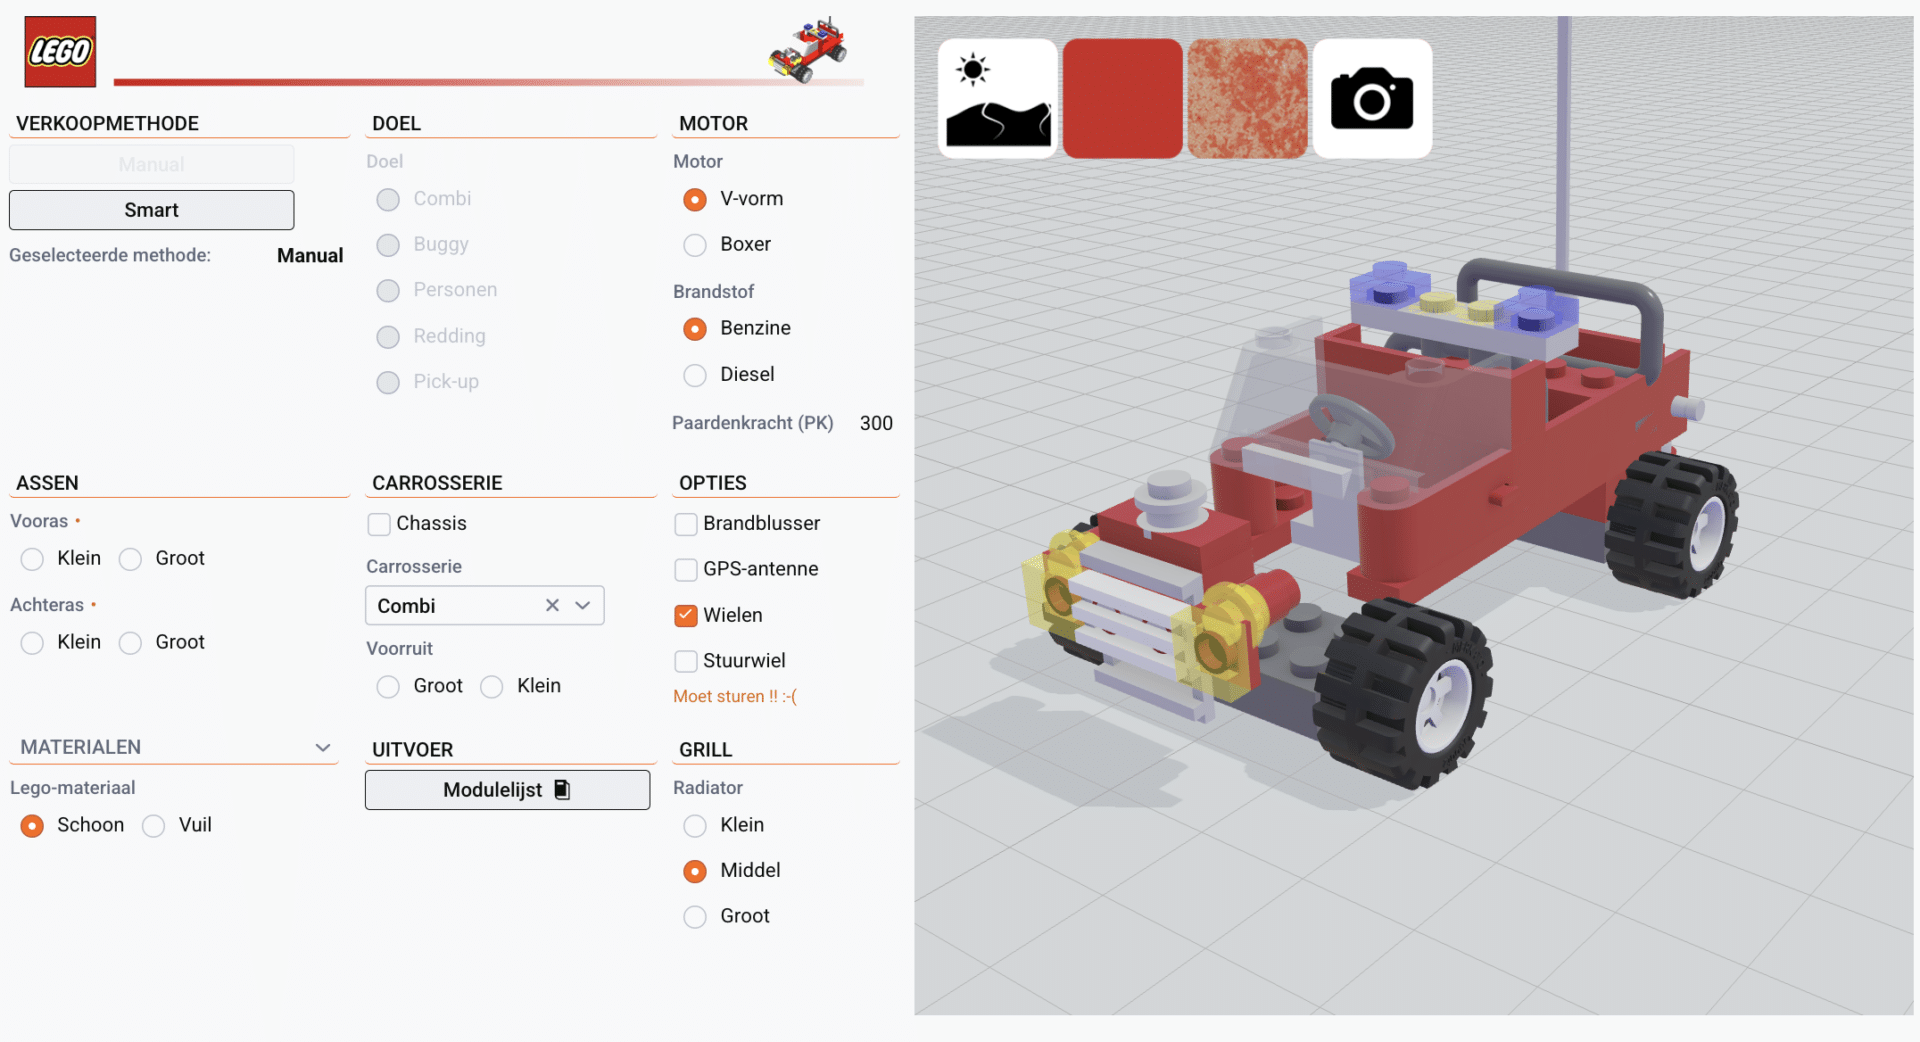Select Schoon Lego-materiaal

click(32, 826)
